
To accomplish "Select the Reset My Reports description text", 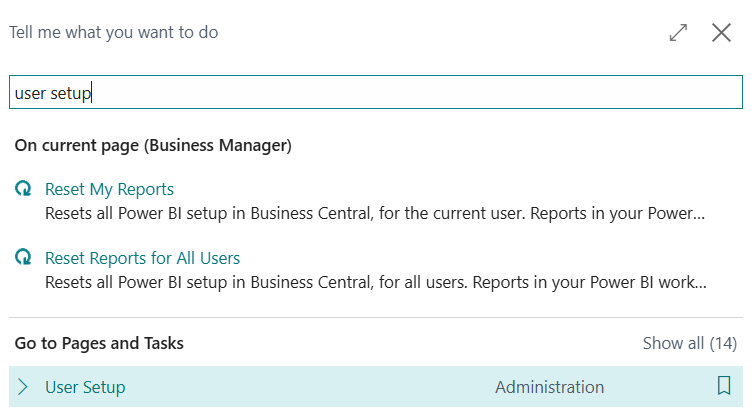I will click(375, 213).
